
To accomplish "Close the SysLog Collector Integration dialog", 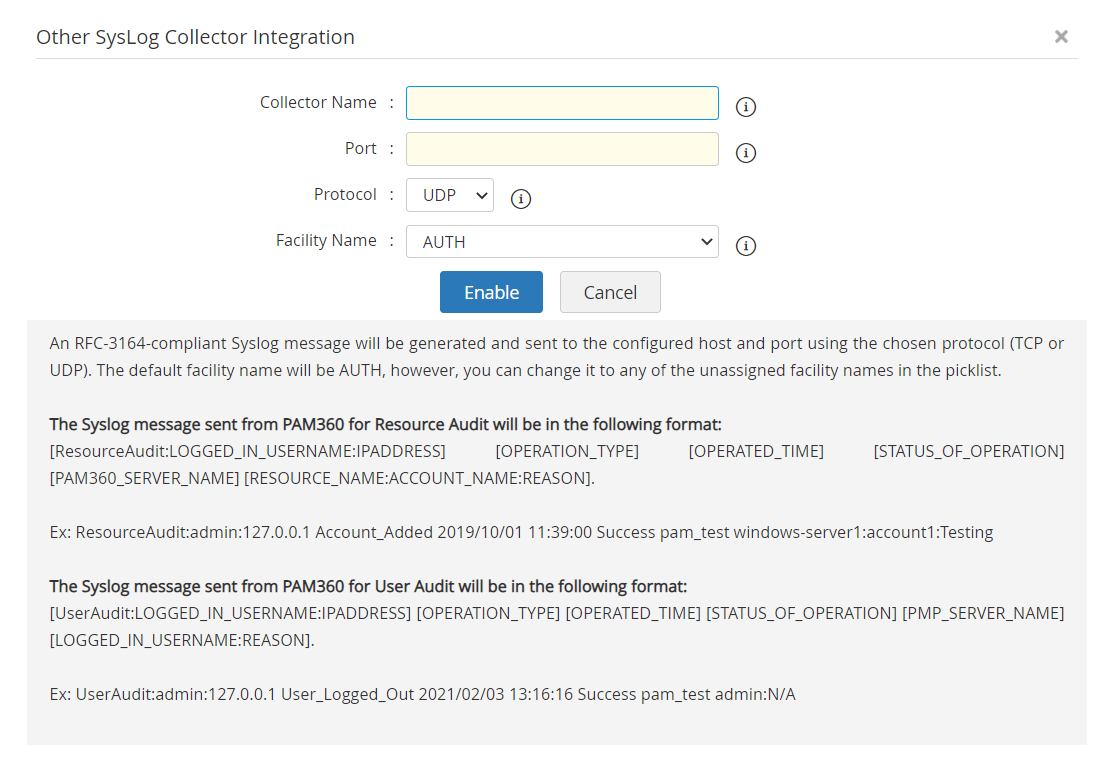I will pos(1061,37).
